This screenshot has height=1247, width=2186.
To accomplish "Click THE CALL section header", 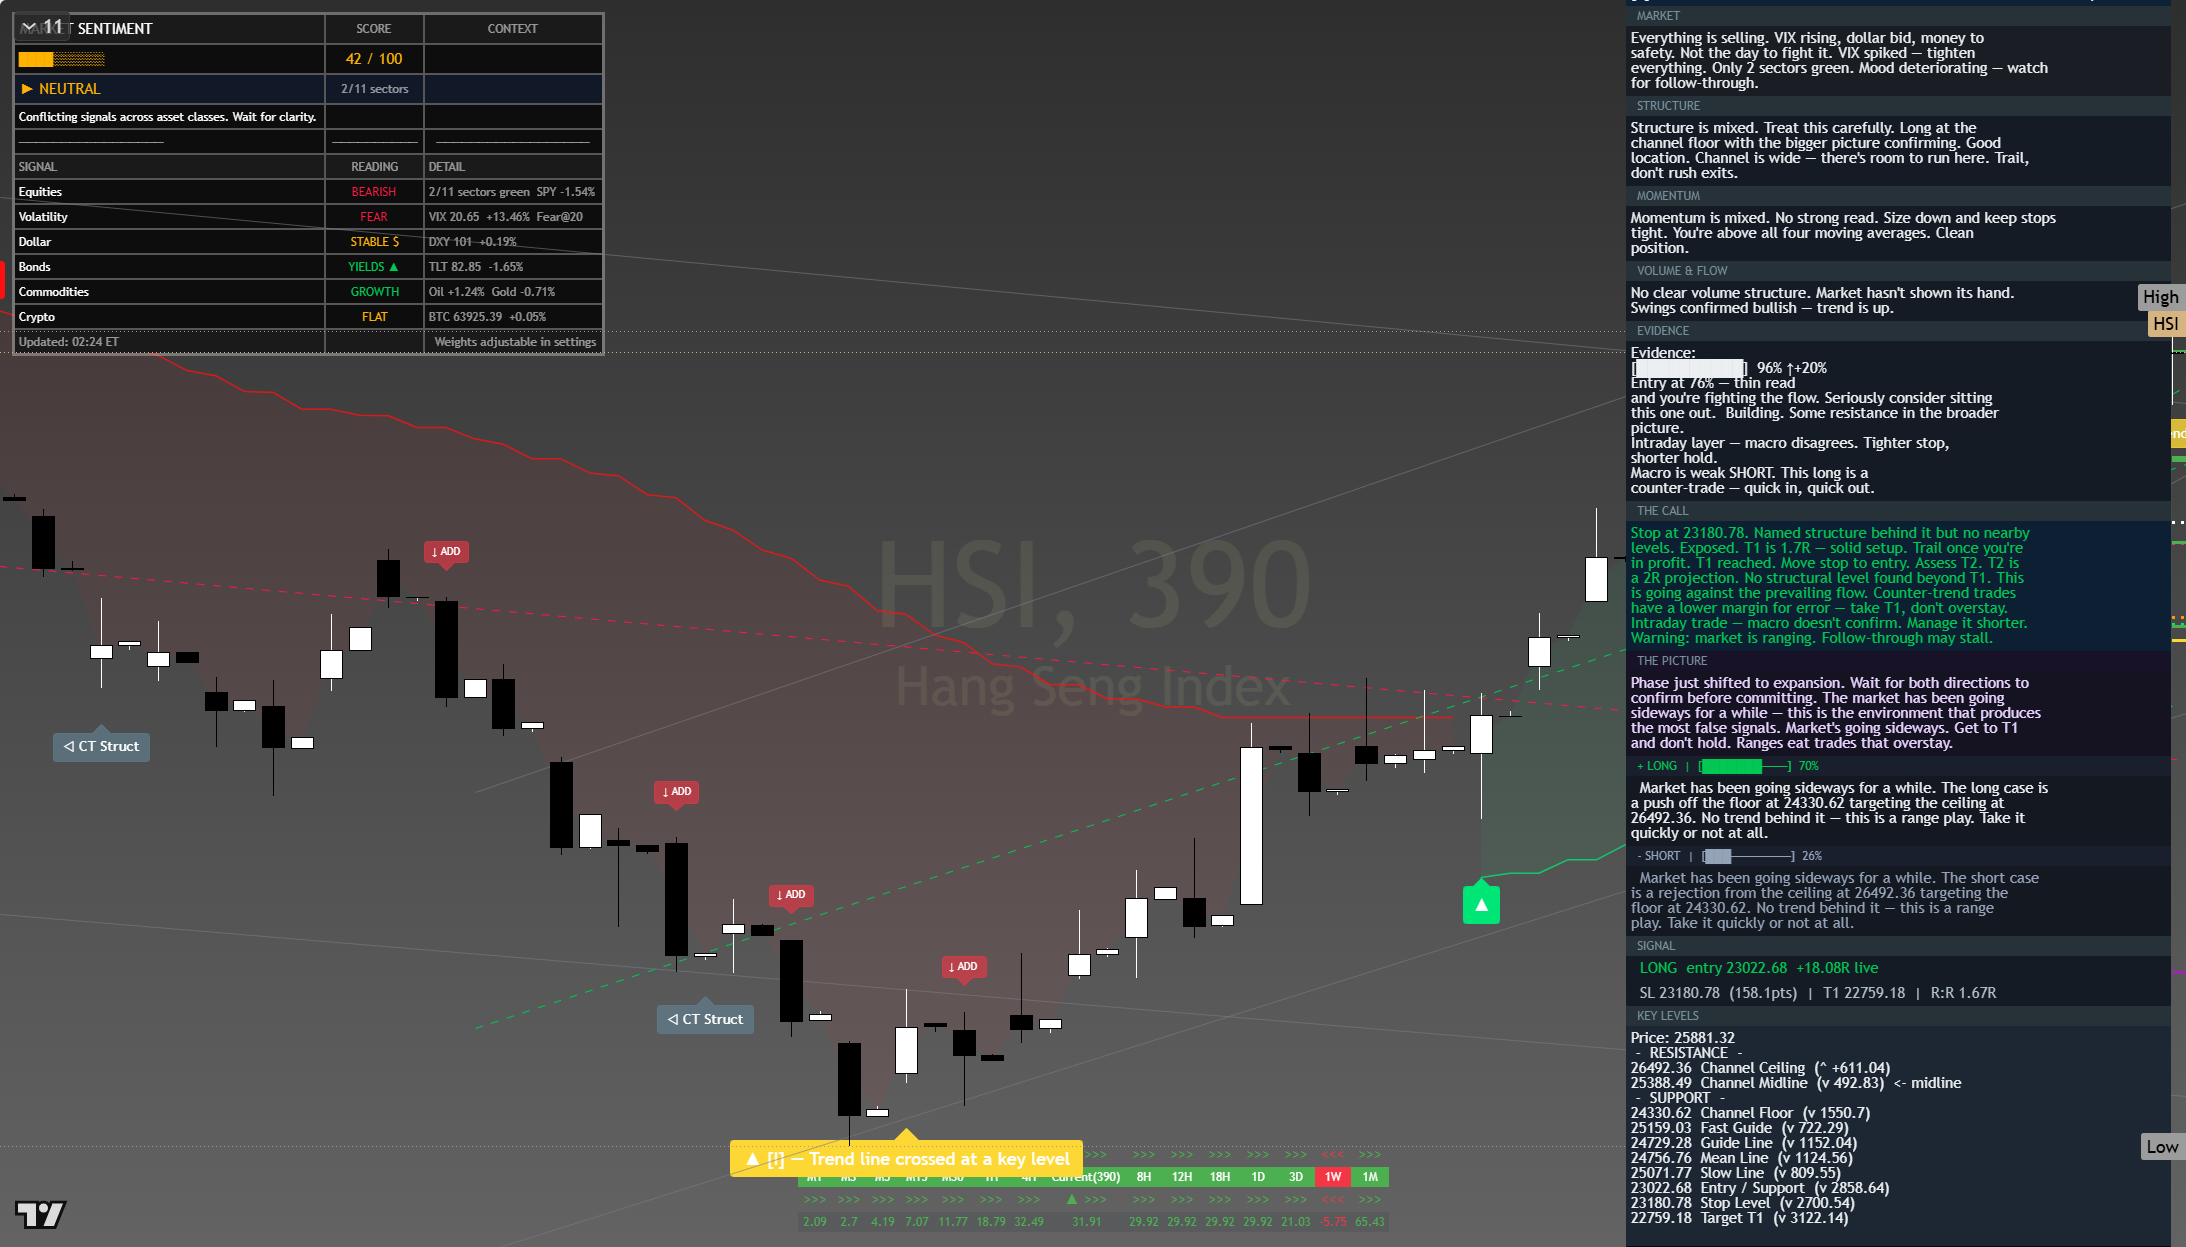I will (1898, 511).
